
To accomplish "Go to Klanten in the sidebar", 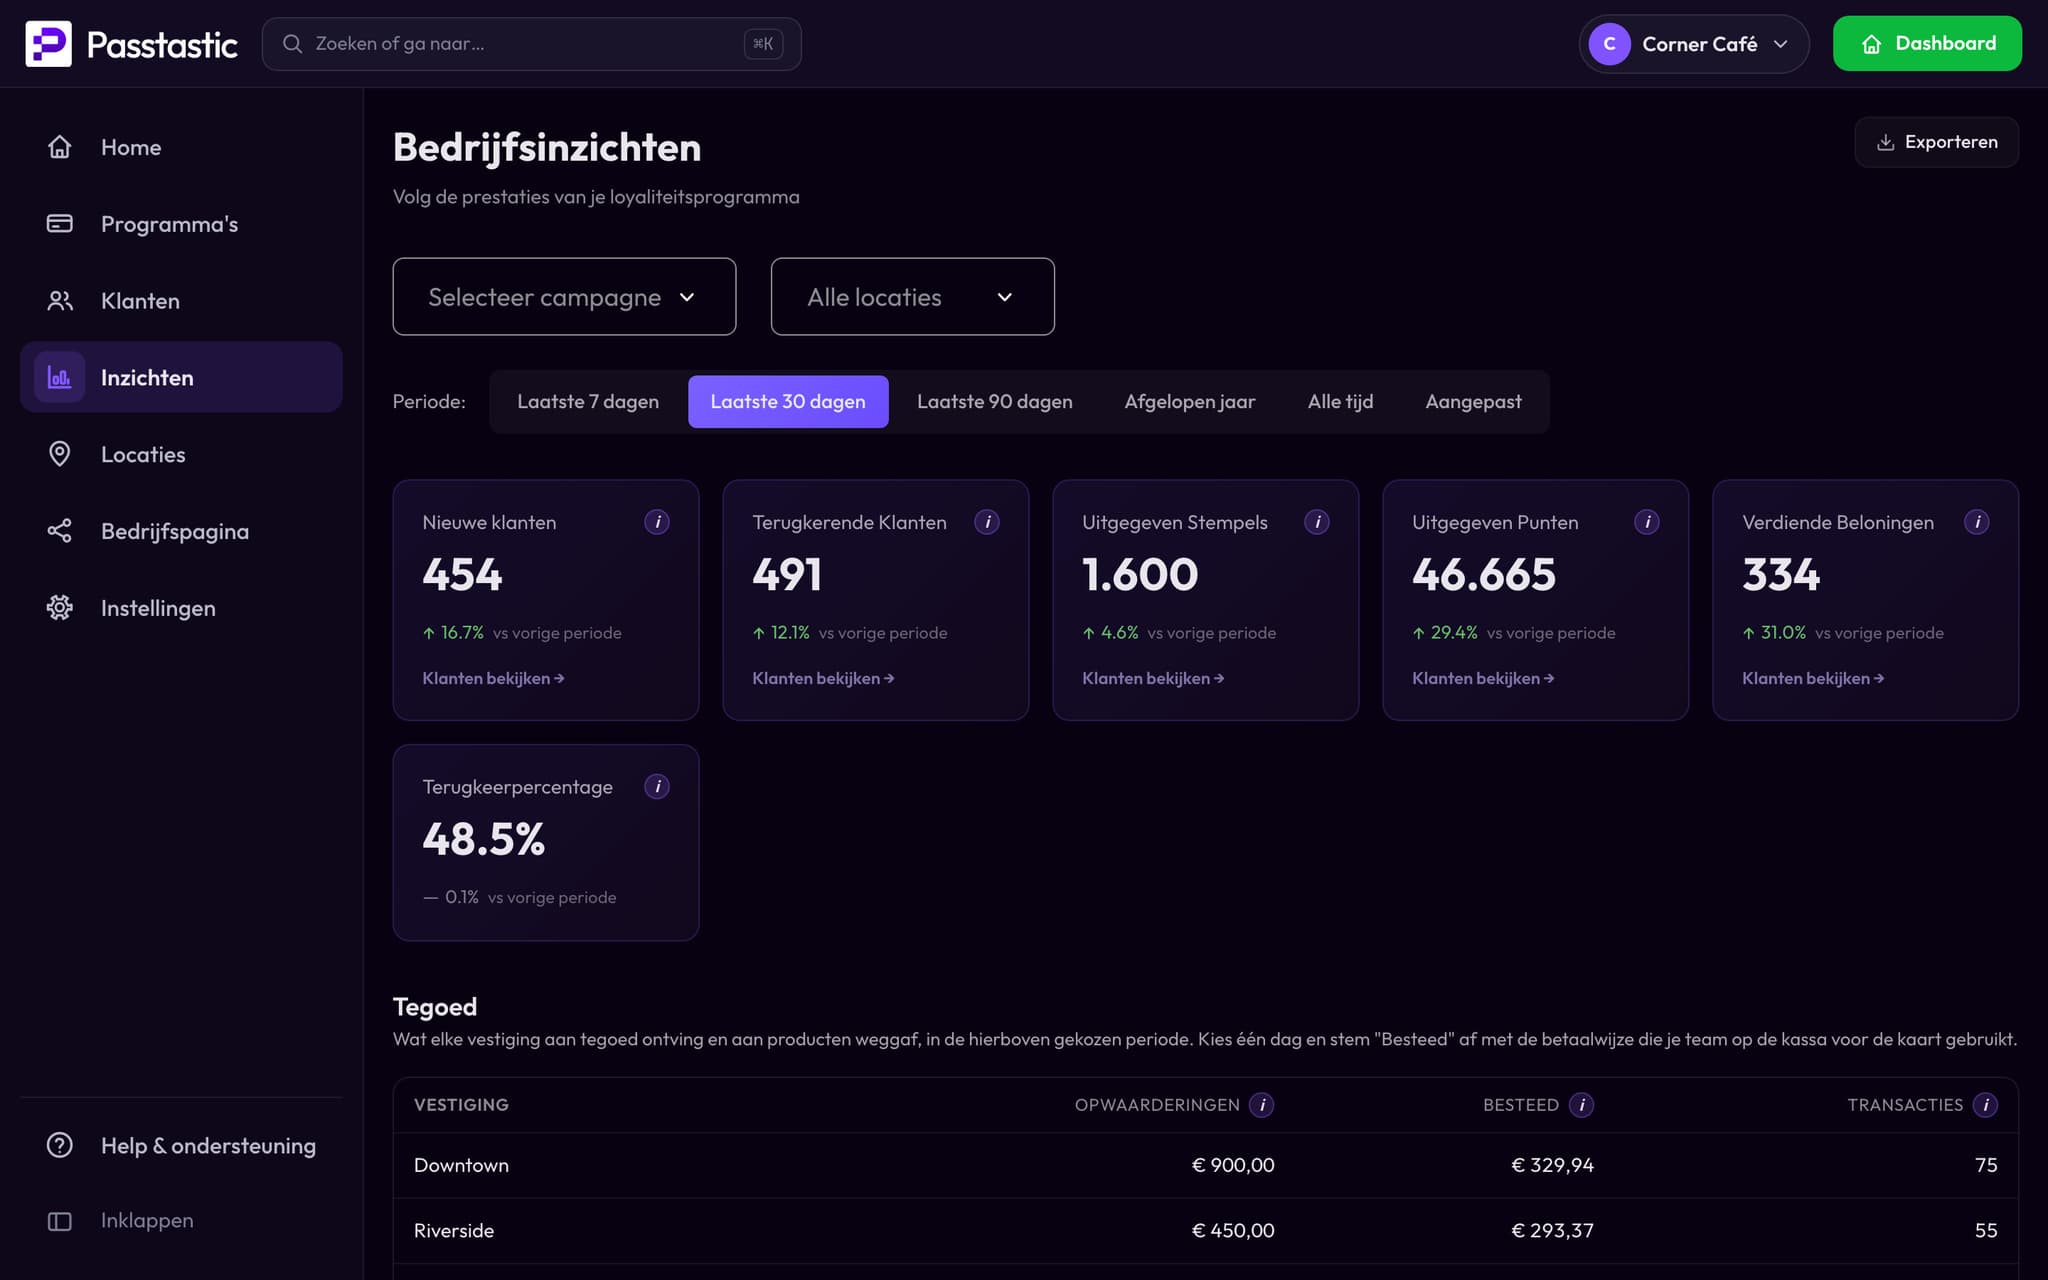I will click(x=181, y=301).
